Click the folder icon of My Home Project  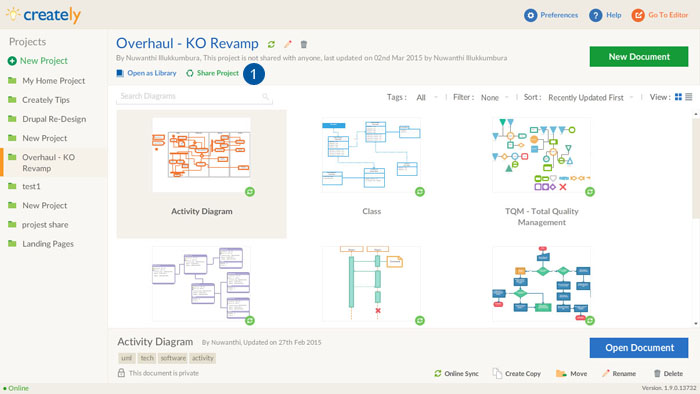12,80
